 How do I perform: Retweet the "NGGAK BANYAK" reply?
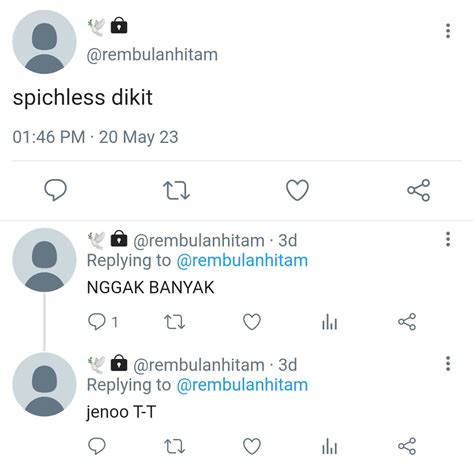[174, 322]
